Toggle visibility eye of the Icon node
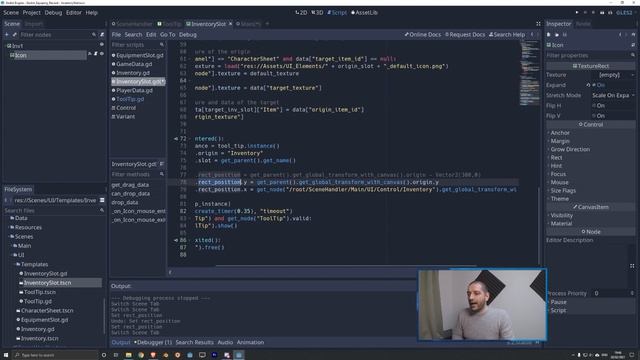This screenshot has width=640, height=360. point(102,54)
